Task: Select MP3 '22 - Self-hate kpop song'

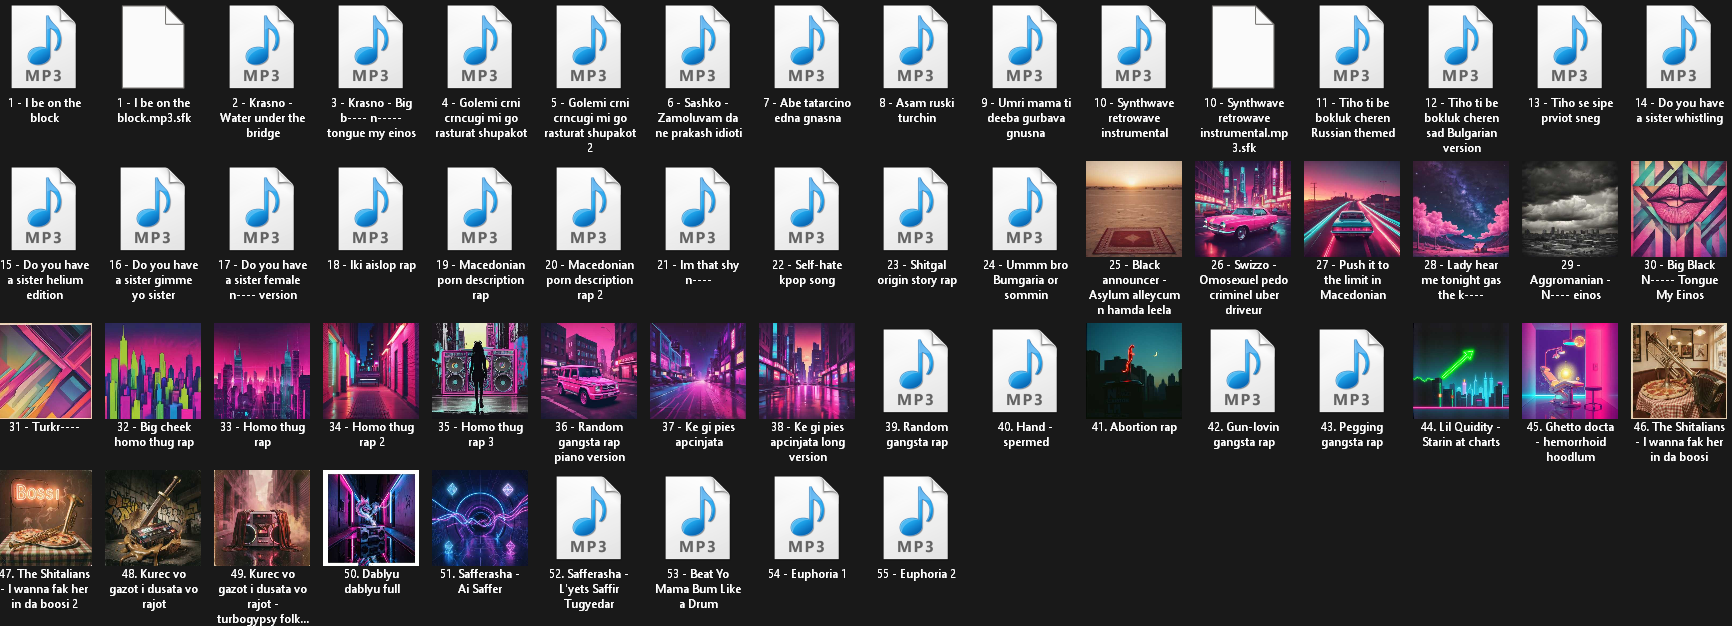Action: 807,210
